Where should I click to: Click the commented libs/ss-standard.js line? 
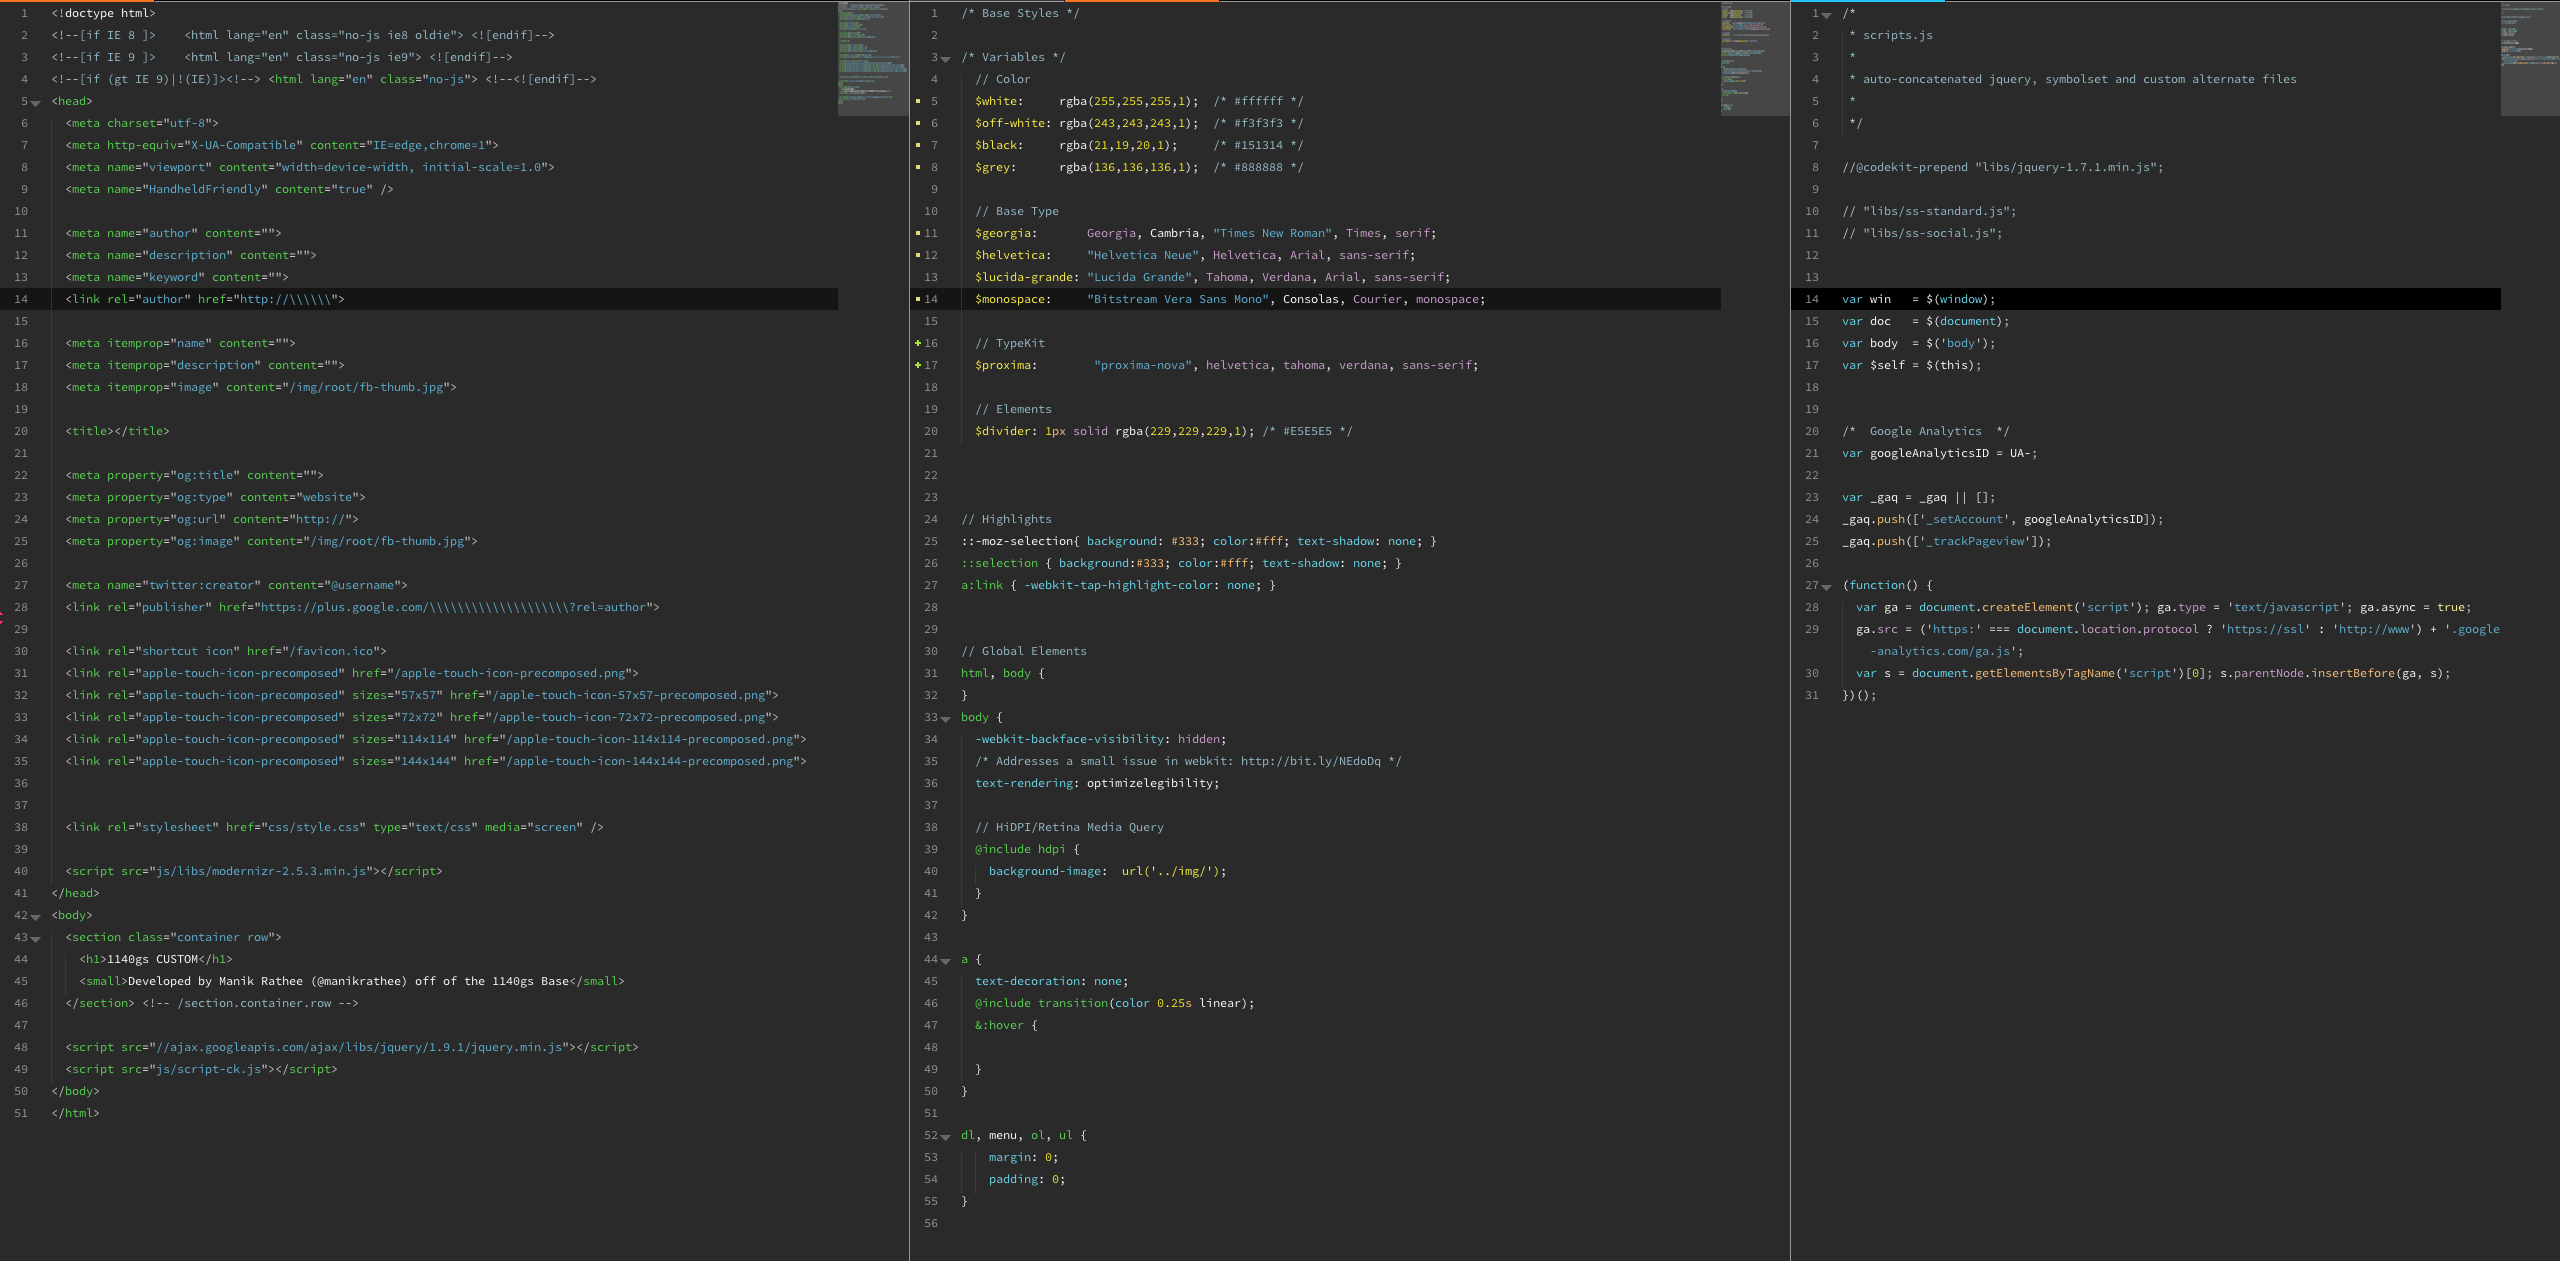1929,211
